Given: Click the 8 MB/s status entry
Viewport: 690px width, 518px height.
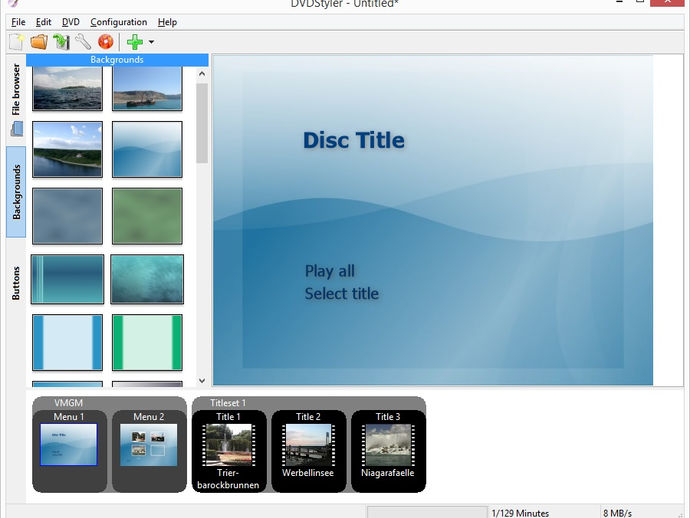Looking at the screenshot, I should coord(617,513).
